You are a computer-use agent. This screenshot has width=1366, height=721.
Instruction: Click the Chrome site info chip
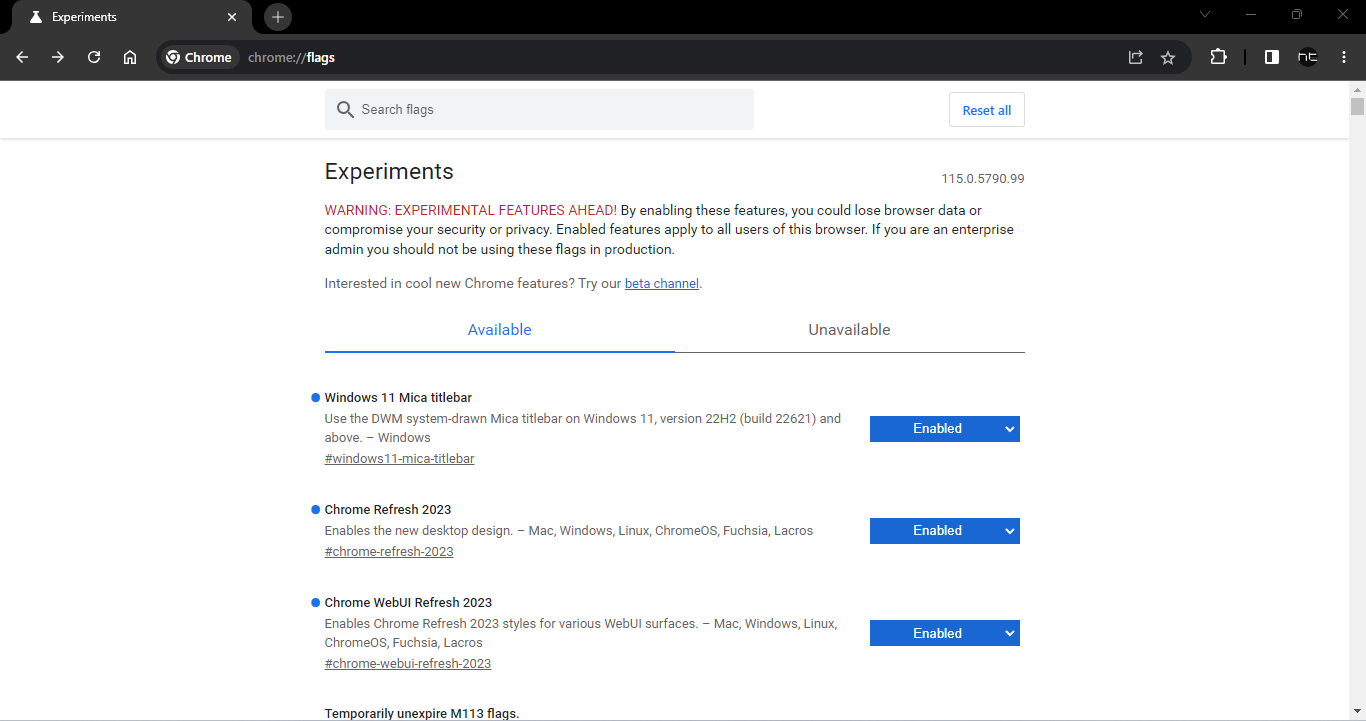199,57
